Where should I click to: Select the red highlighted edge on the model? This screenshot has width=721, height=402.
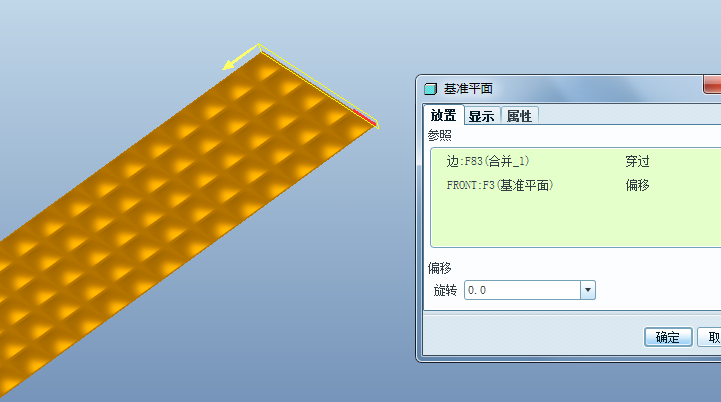(x=365, y=117)
